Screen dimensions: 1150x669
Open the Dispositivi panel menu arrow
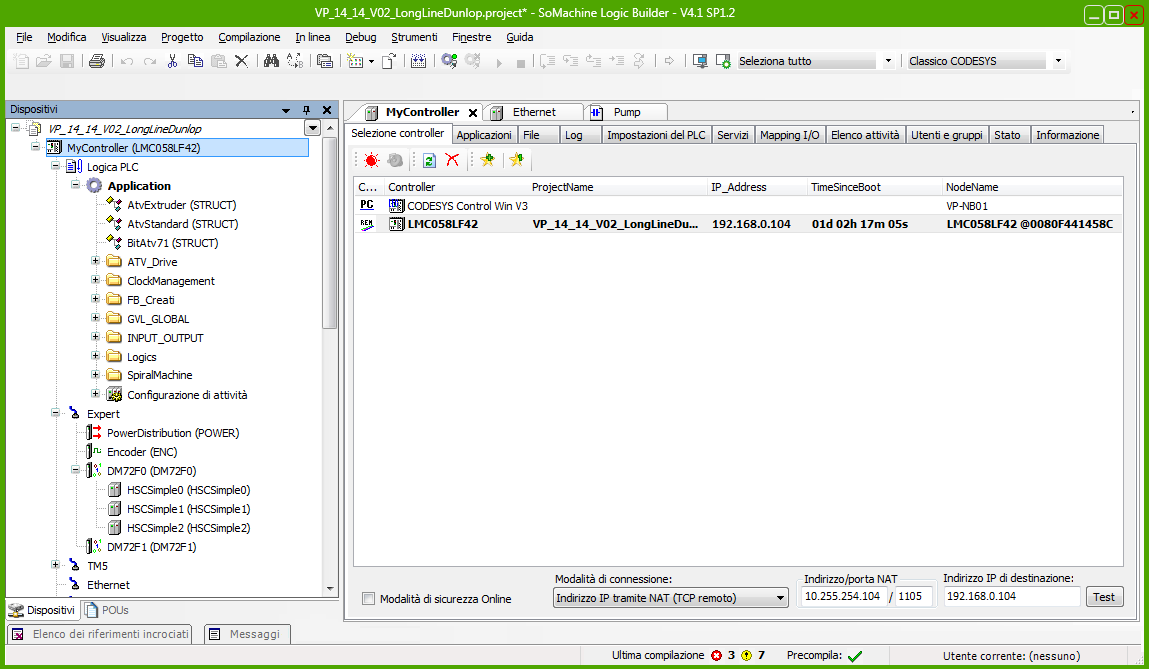click(x=286, y=110)
